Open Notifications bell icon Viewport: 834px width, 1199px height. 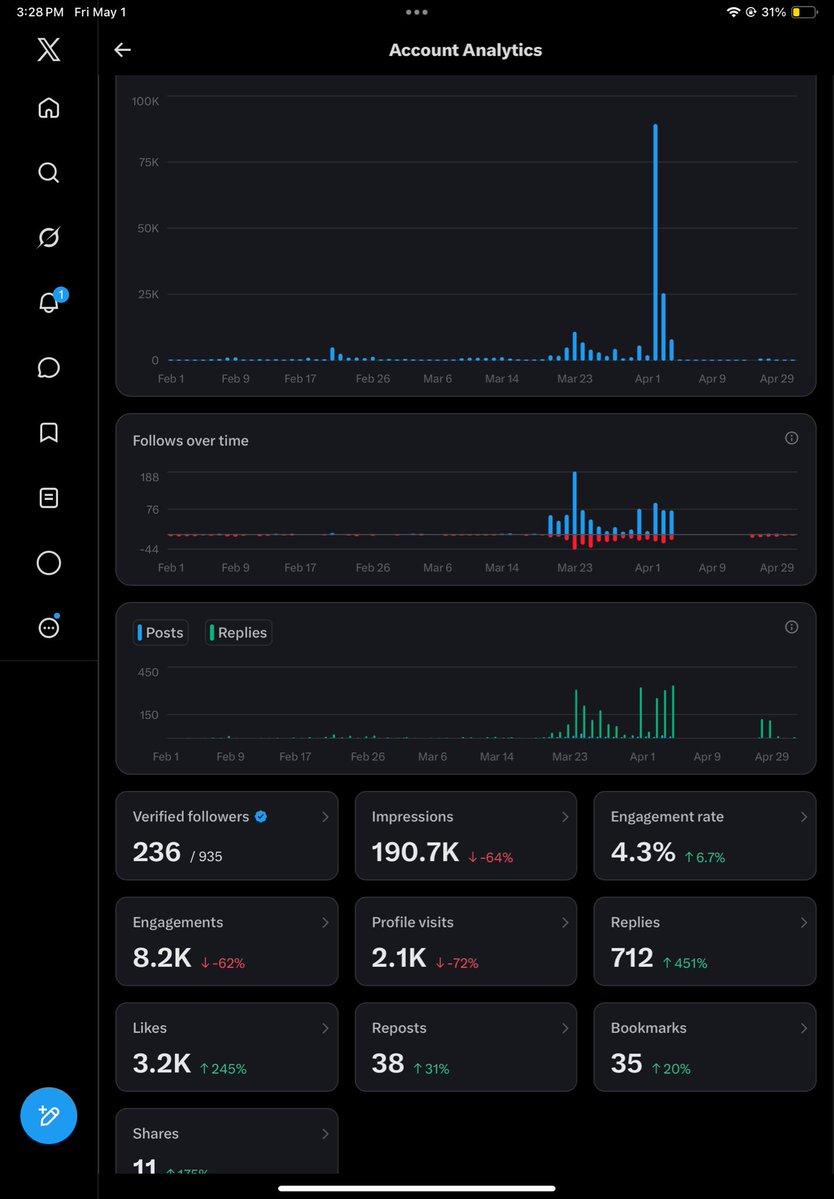(x=50, y=302)
